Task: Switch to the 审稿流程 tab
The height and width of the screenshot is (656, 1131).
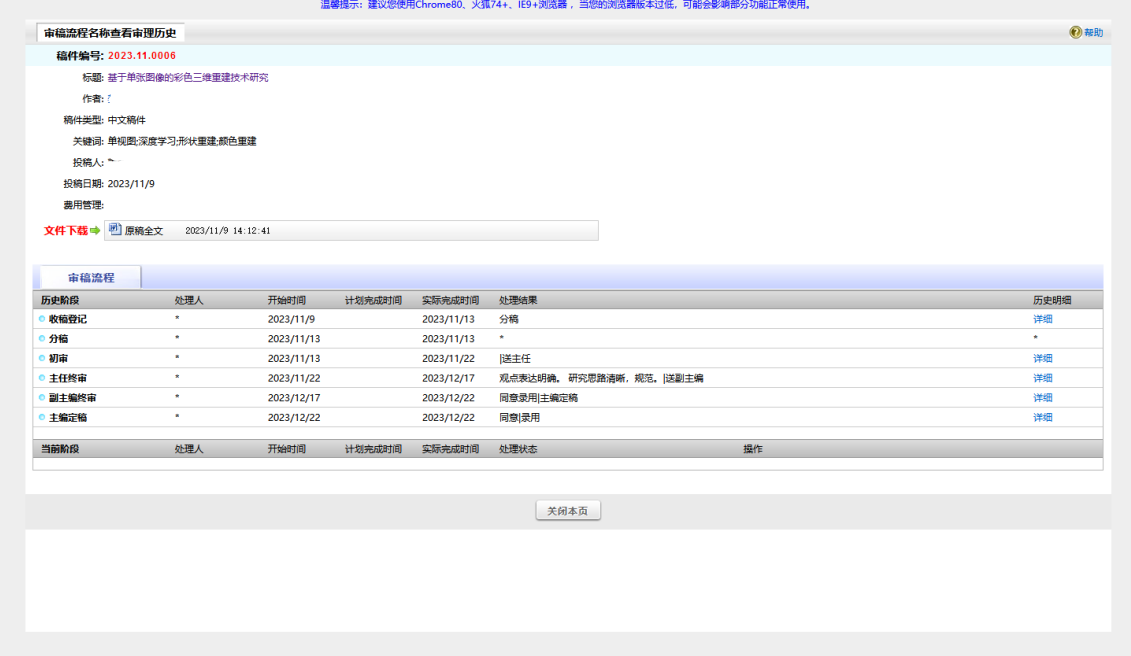Action: pyautogui.click(x=91, y=278)
